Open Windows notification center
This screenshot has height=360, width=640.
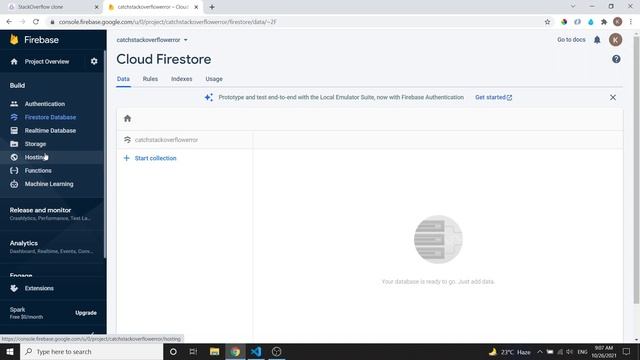pos(627,351)
